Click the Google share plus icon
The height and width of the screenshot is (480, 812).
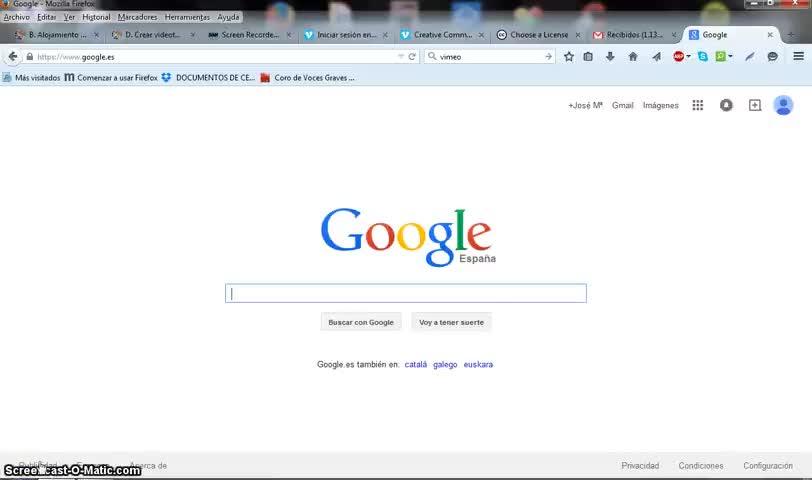[755, 105]
